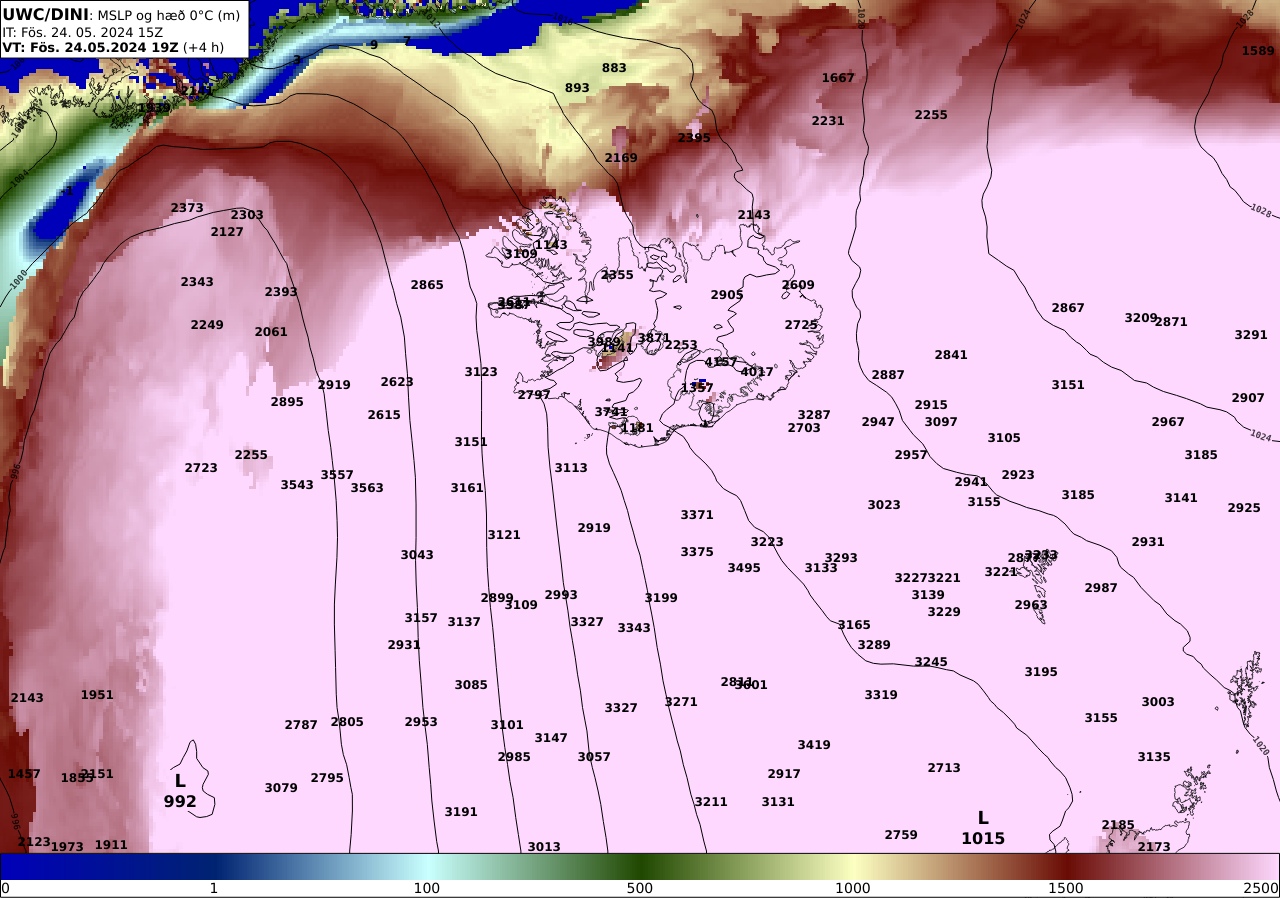Click the height value 2865

(427, 285)
